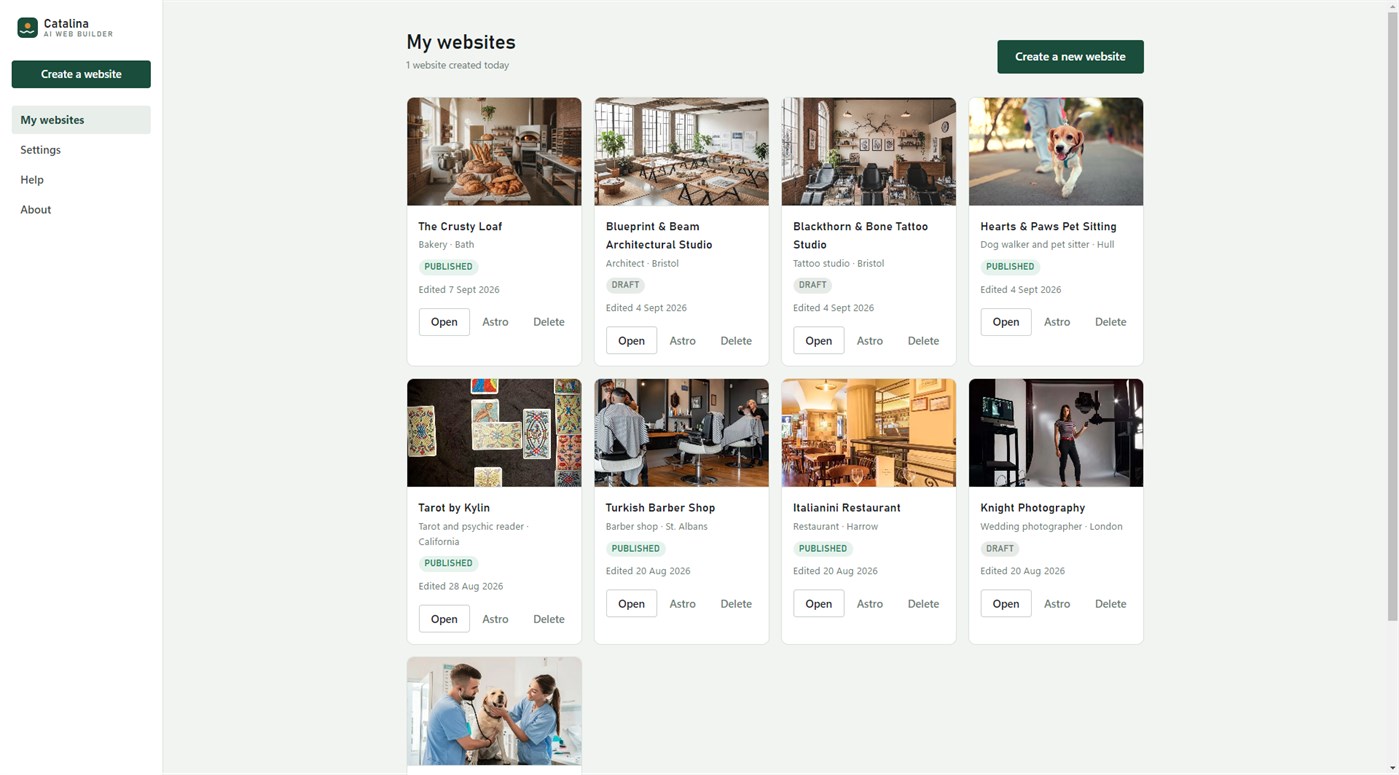
Task: Click the sidebar Create a website button
Action: tap(81, 74)
